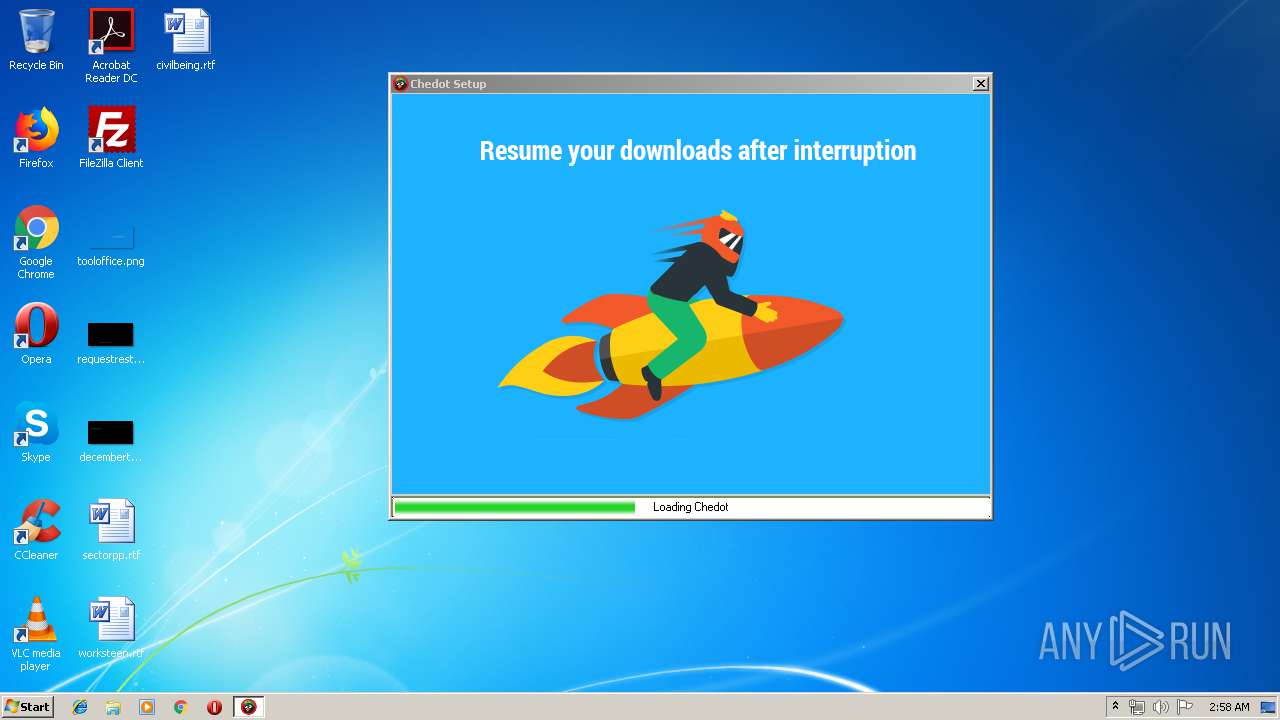Open Windows Media Player from taskbar
The width and height of the screenshot is (1280, 720).
coord(147,707)
